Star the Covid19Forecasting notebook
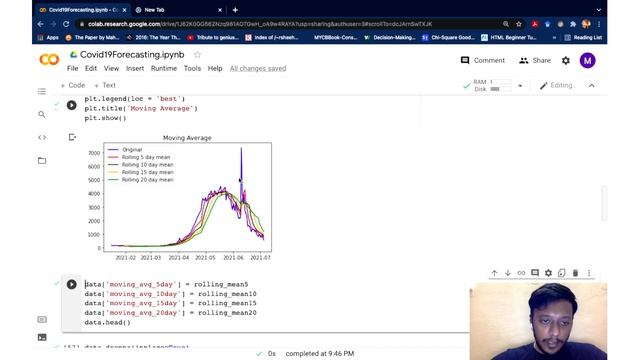 (198, 54)
